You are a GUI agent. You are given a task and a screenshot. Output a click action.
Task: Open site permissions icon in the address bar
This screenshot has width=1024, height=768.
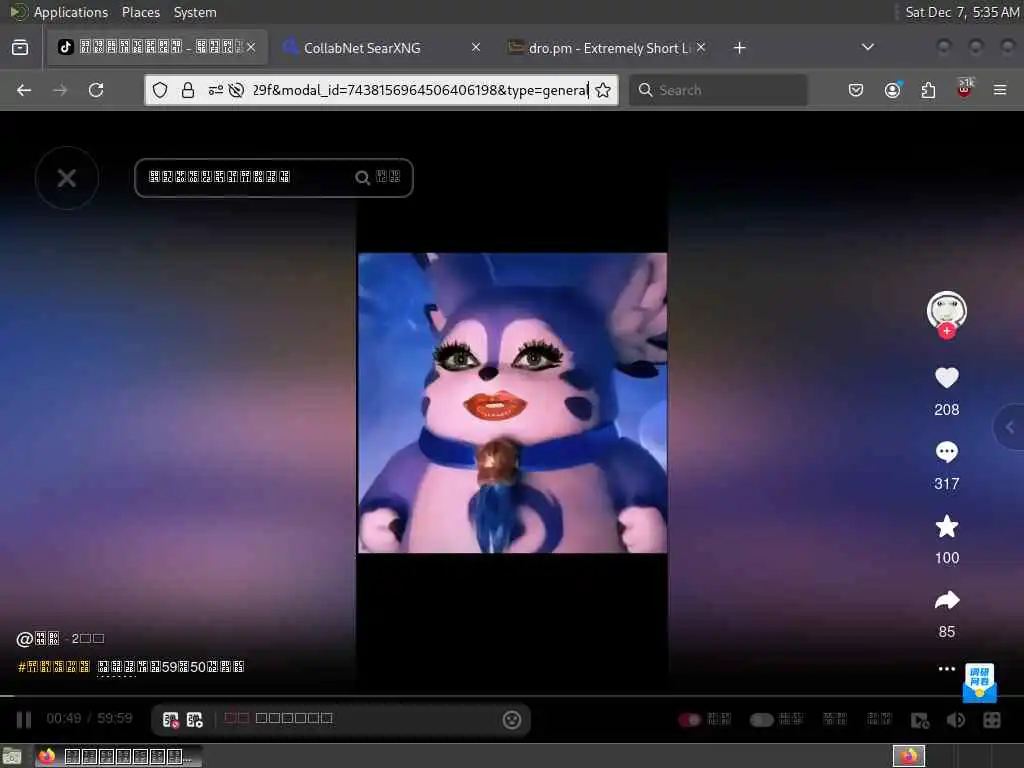(215, 90)
